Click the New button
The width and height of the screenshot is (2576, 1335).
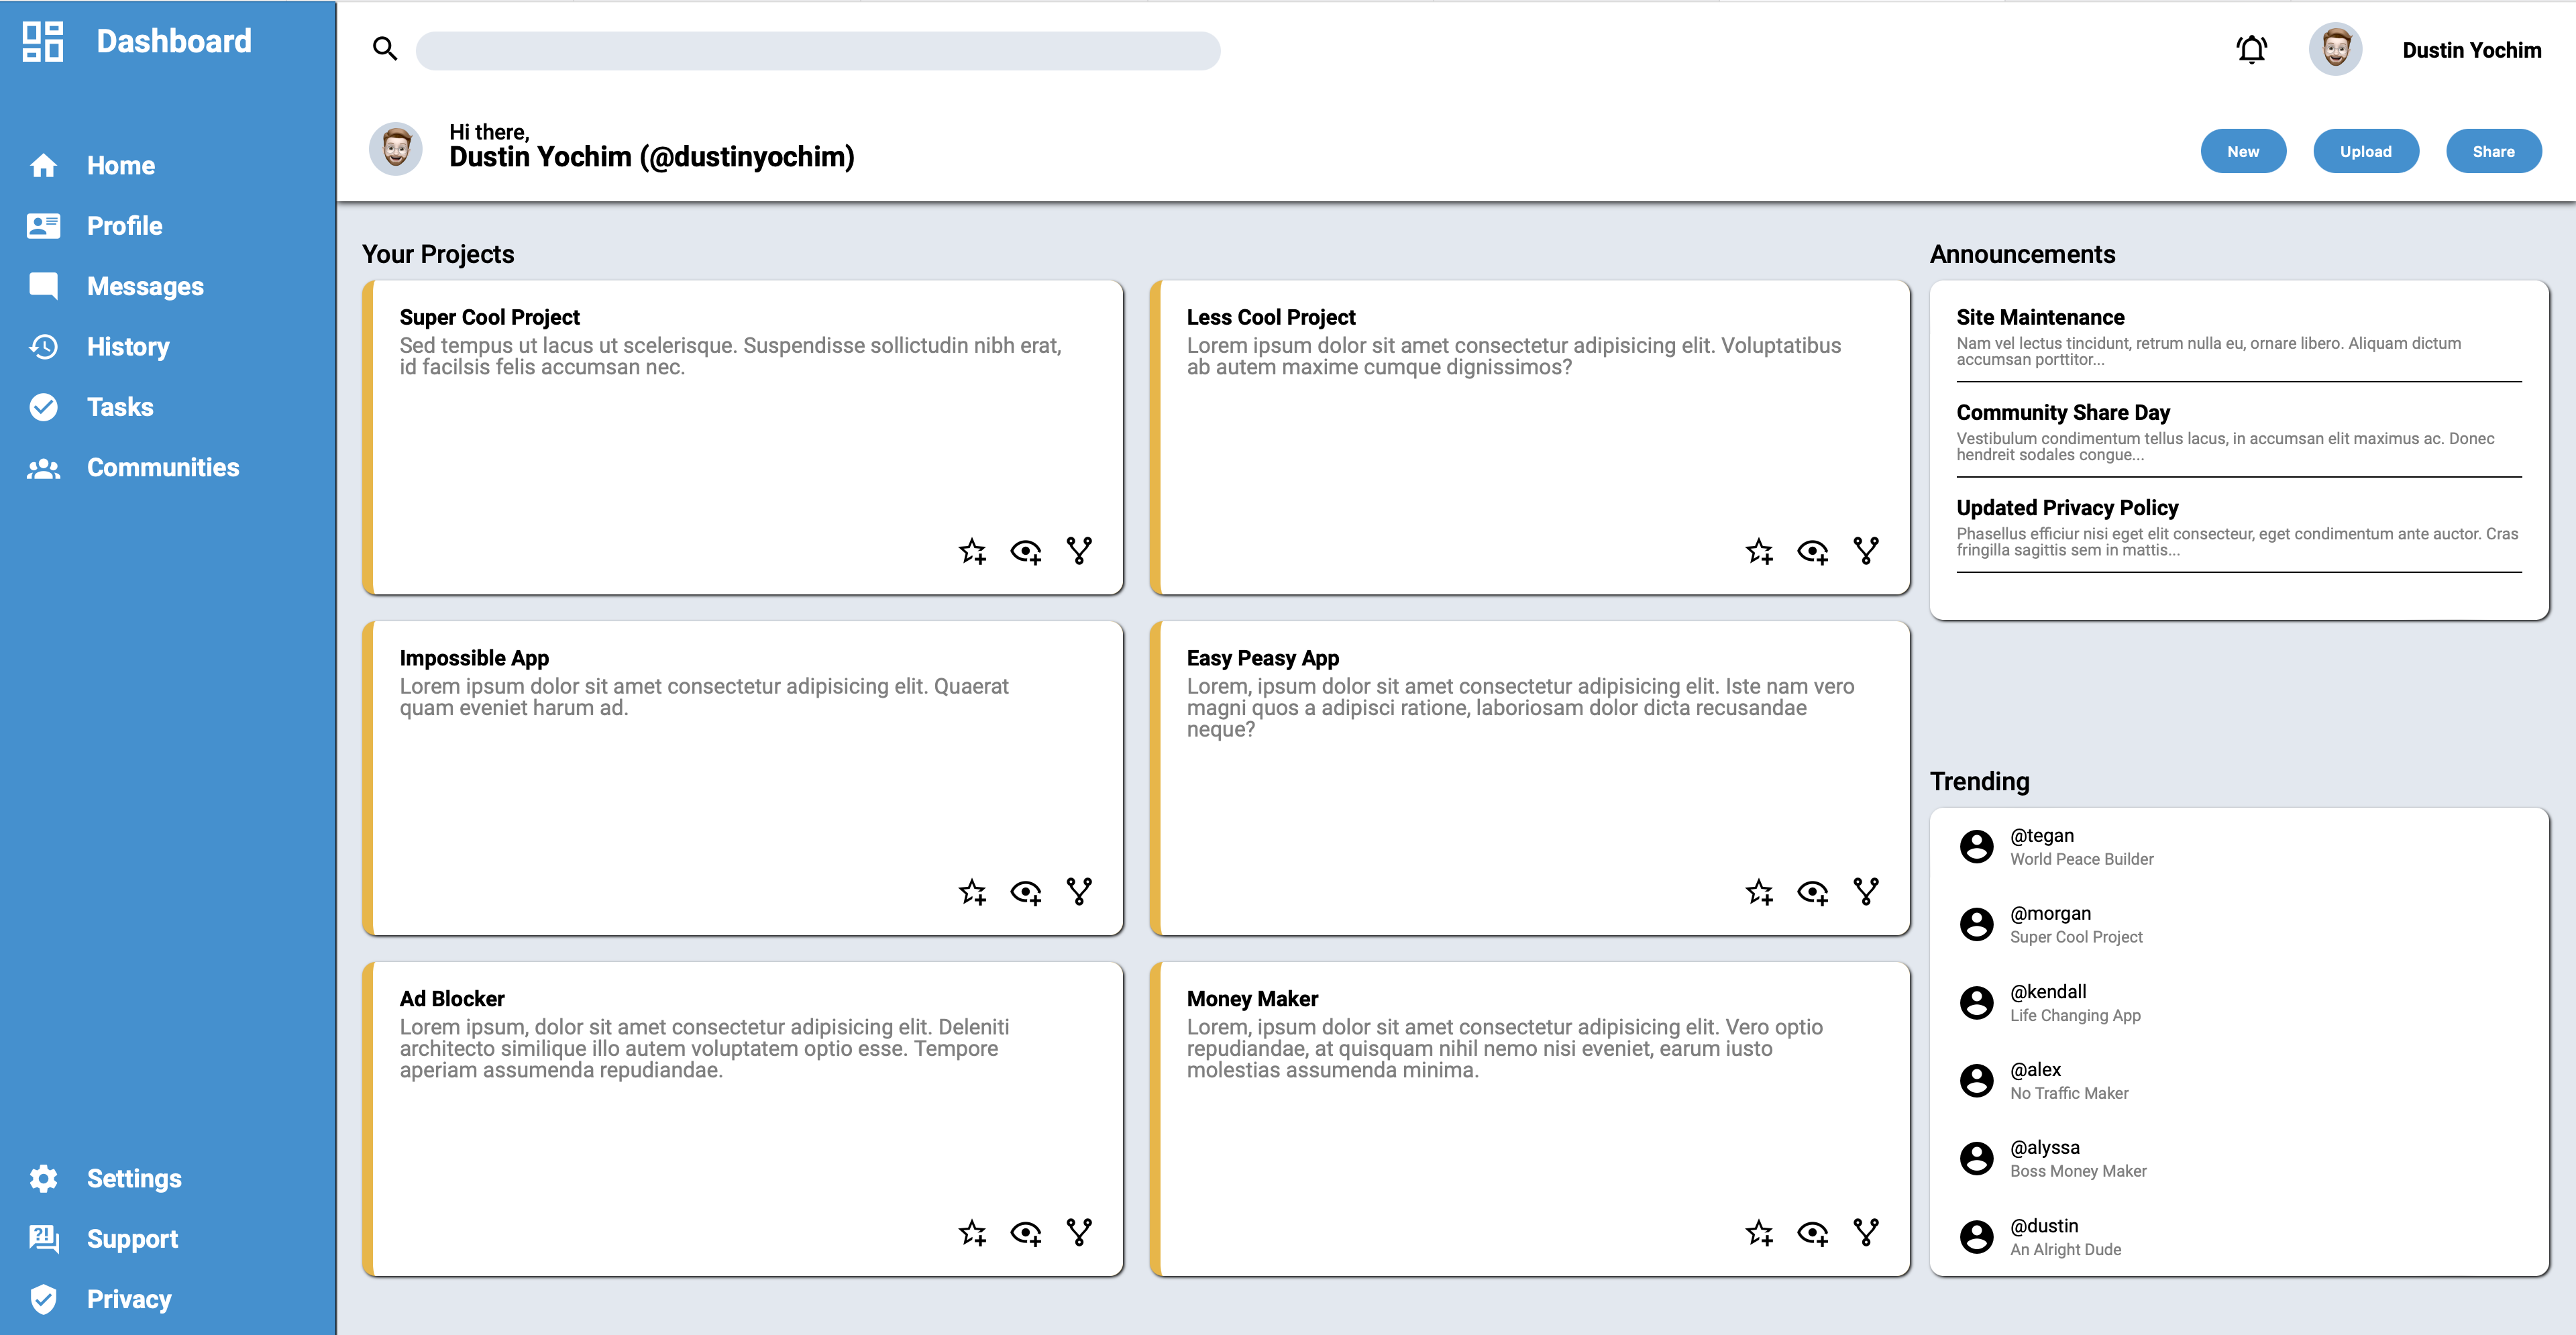point(2243,151)
